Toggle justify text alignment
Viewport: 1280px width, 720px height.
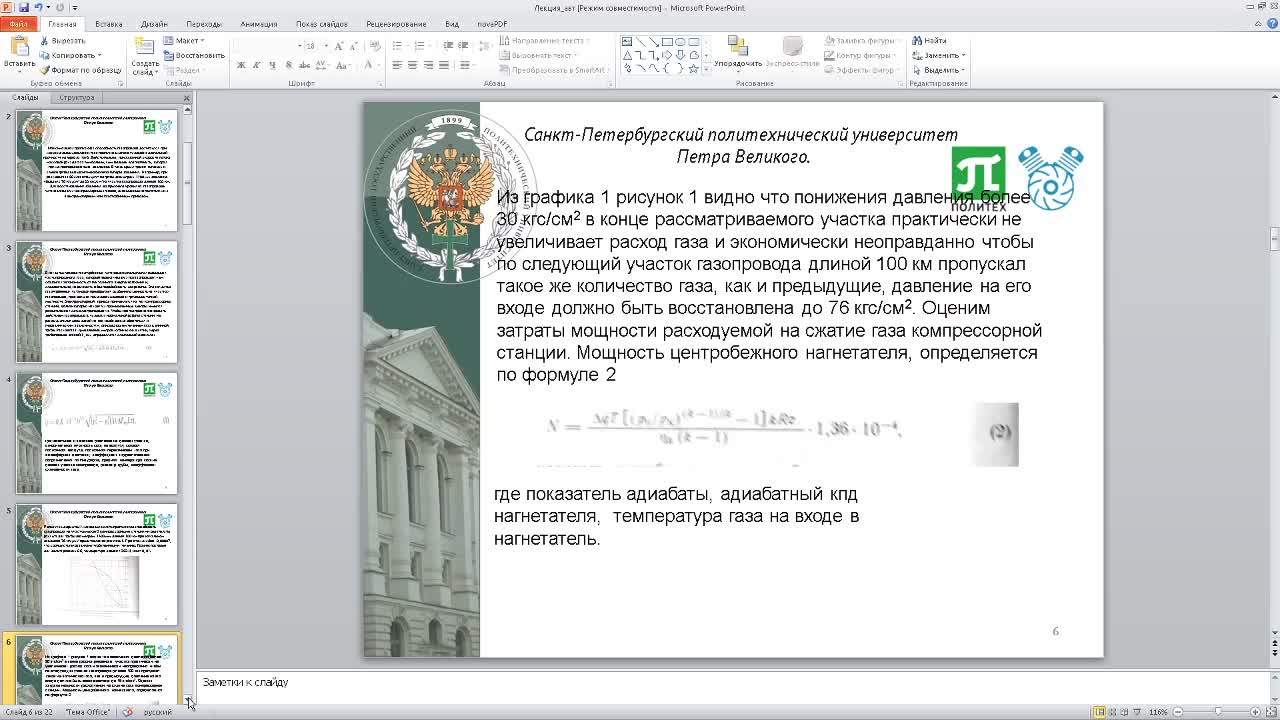click(445, 65)
